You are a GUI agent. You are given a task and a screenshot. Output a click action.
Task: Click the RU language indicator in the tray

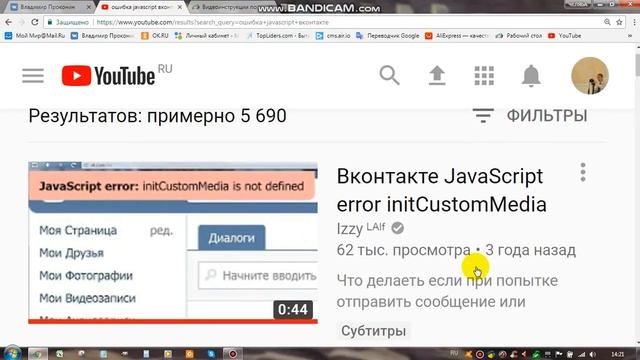click(454, 353)
